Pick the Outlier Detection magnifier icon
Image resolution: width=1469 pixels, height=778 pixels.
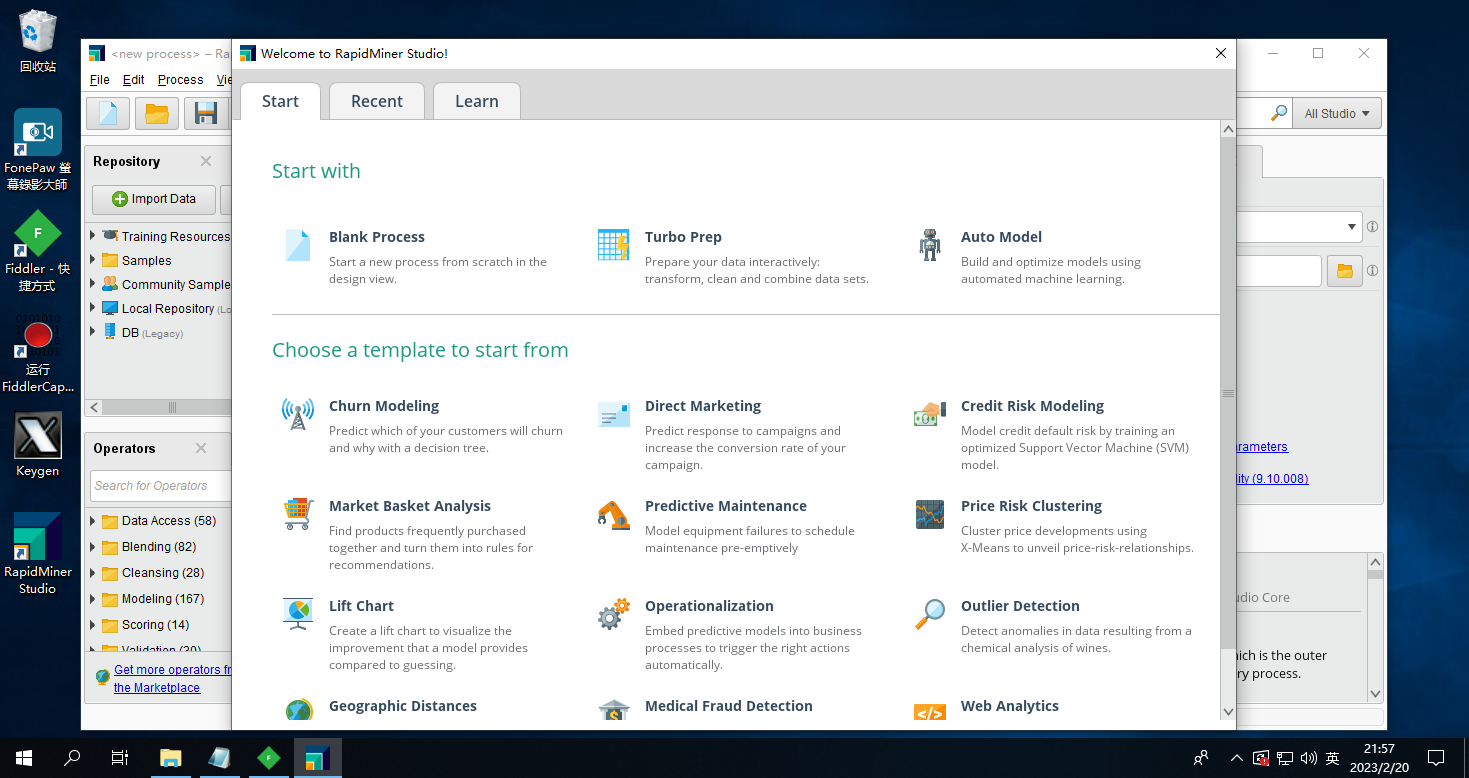[x=930, y=614]
